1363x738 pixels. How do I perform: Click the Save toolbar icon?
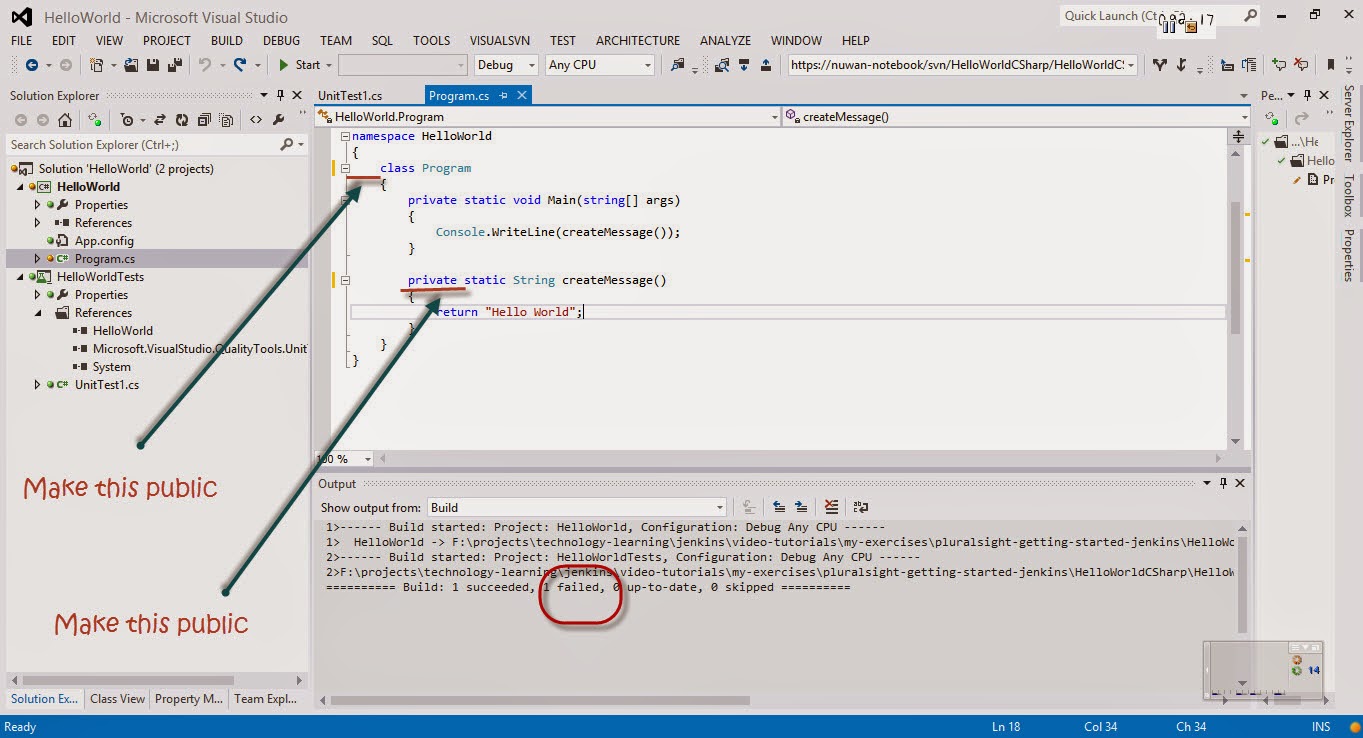click(153, 65)
